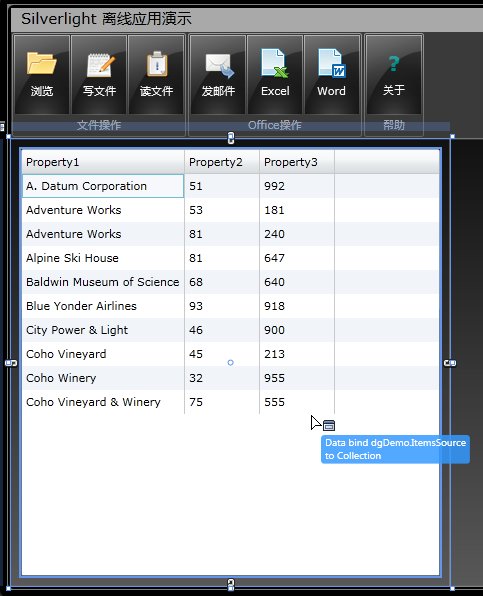Select the A. Datum Corporation cell

103,186
